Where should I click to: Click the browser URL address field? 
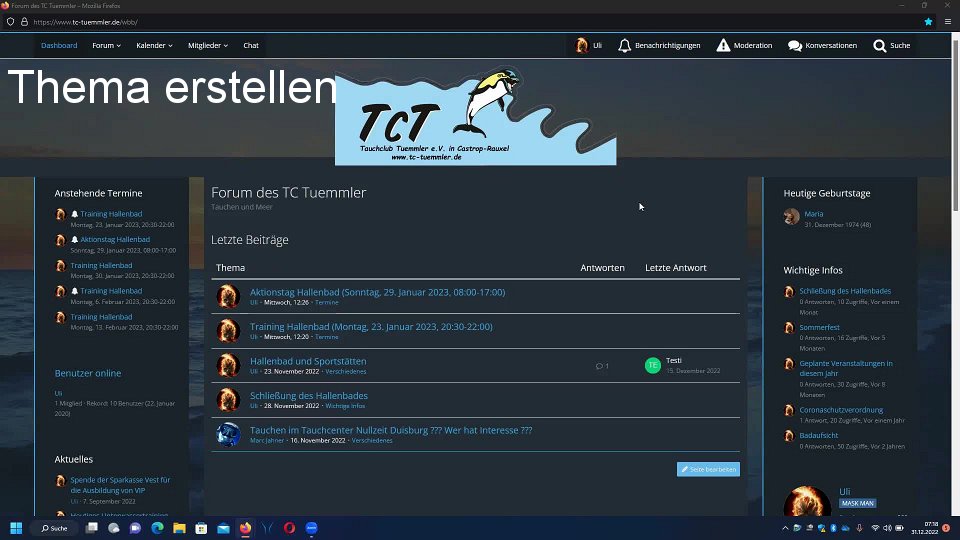[400, 21]
